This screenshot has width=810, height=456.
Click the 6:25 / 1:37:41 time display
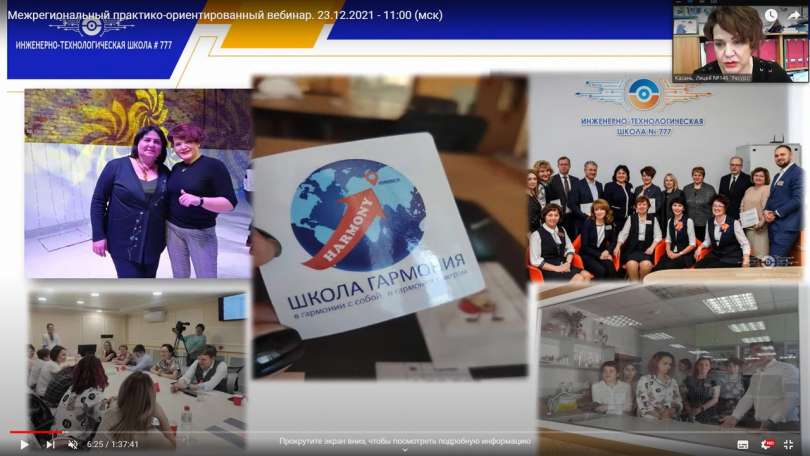tap(113, 444)
